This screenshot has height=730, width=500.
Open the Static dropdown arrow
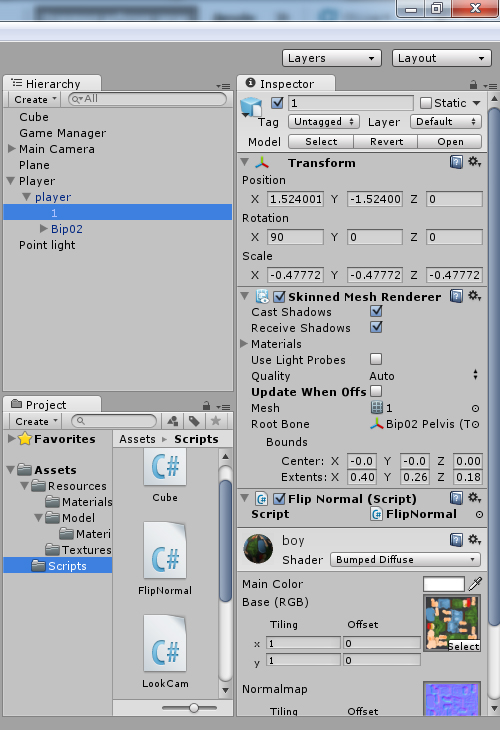(476, 103)
